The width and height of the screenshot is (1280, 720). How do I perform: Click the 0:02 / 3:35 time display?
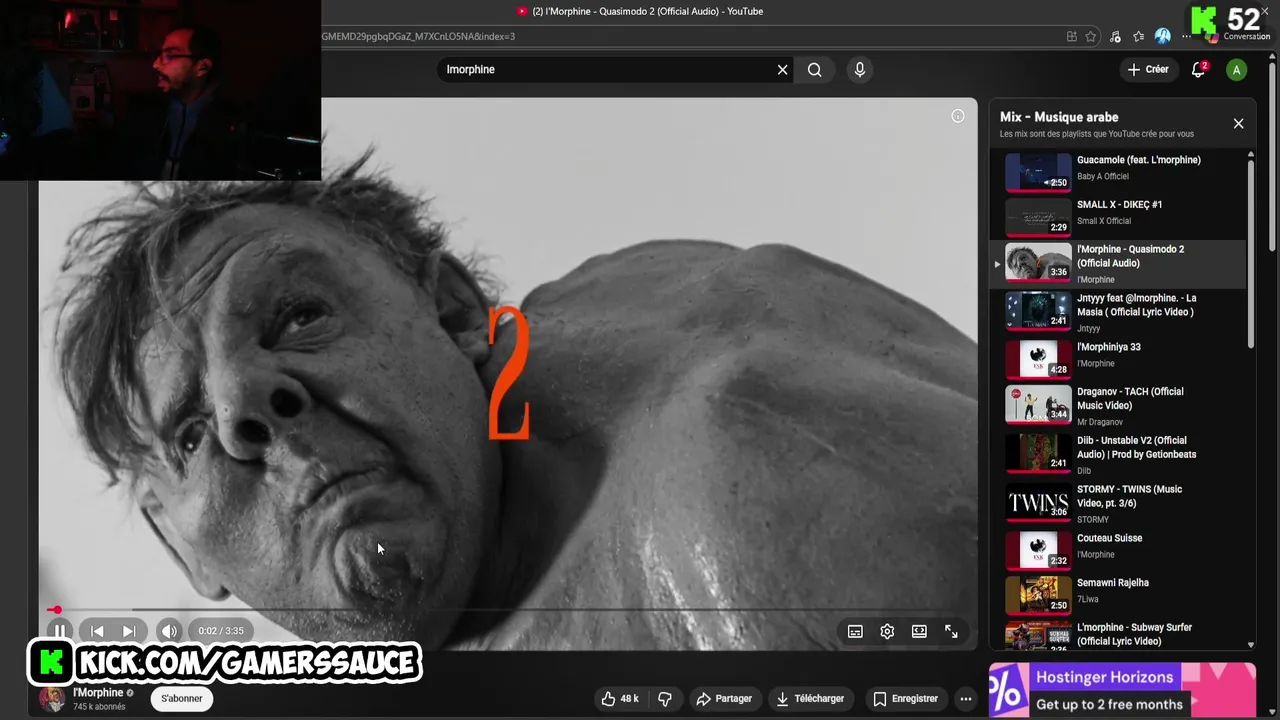[x=221, y=631]
